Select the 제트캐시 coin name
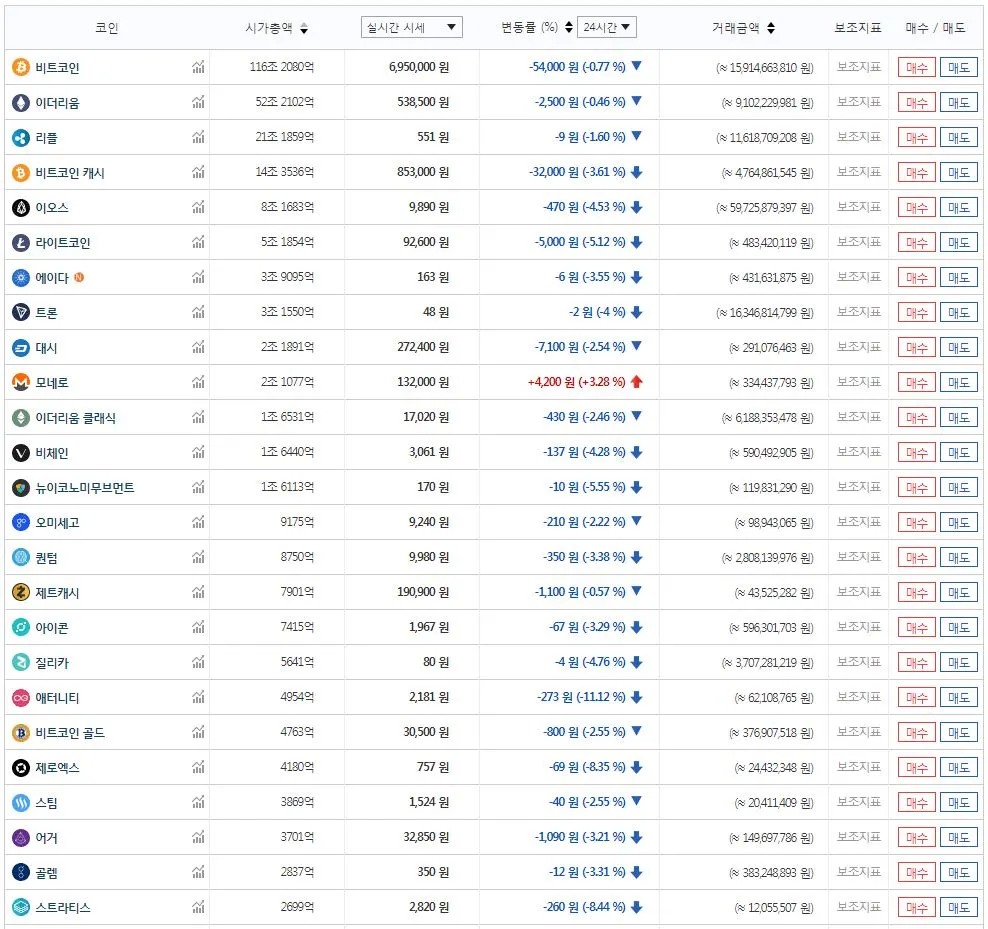Image resolution: width=988 pixels, height=929 pixels. click(x=57, y=593)
